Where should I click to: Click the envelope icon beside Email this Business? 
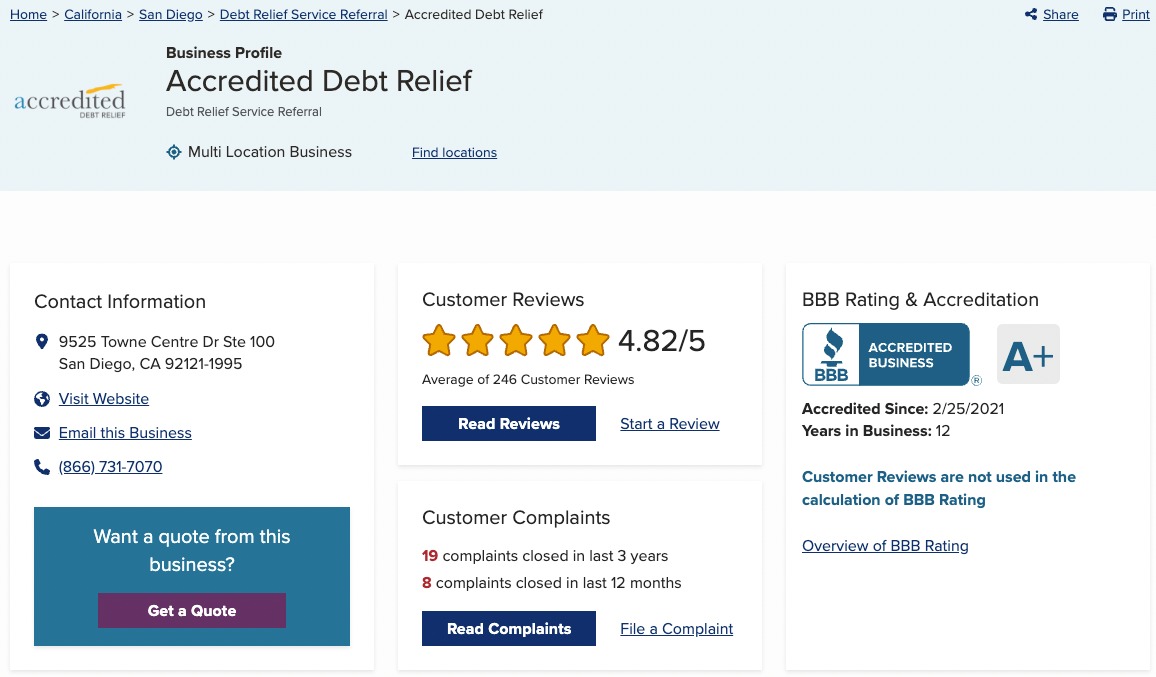[42, 433]
